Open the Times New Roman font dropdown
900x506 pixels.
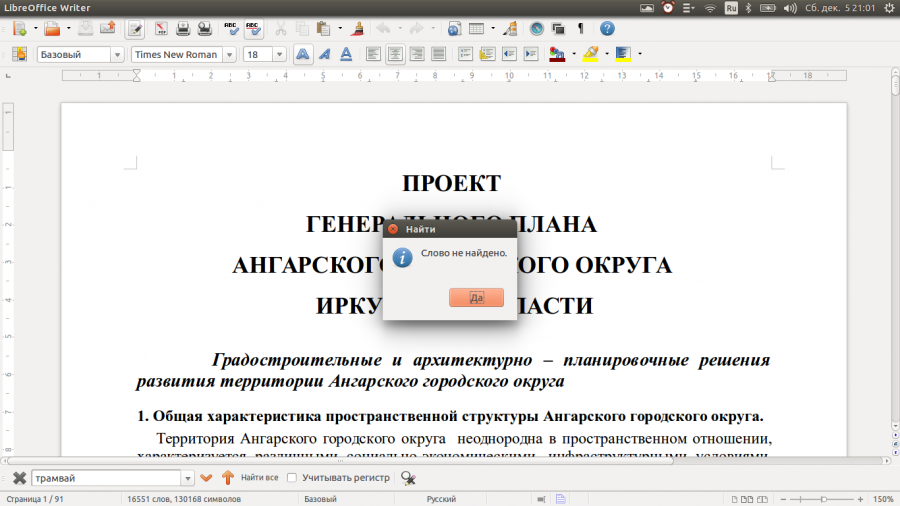coord(230,55)
